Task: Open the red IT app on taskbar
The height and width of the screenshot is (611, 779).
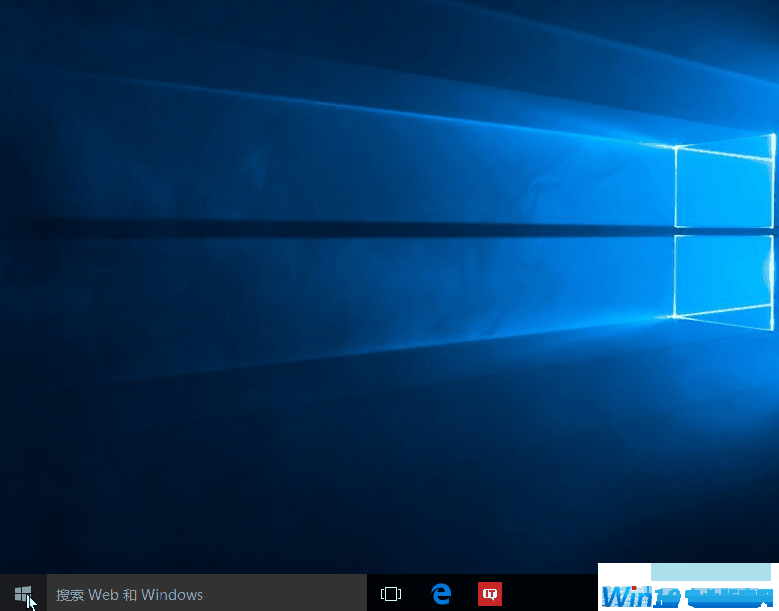Action: click(x=490, y=594)
